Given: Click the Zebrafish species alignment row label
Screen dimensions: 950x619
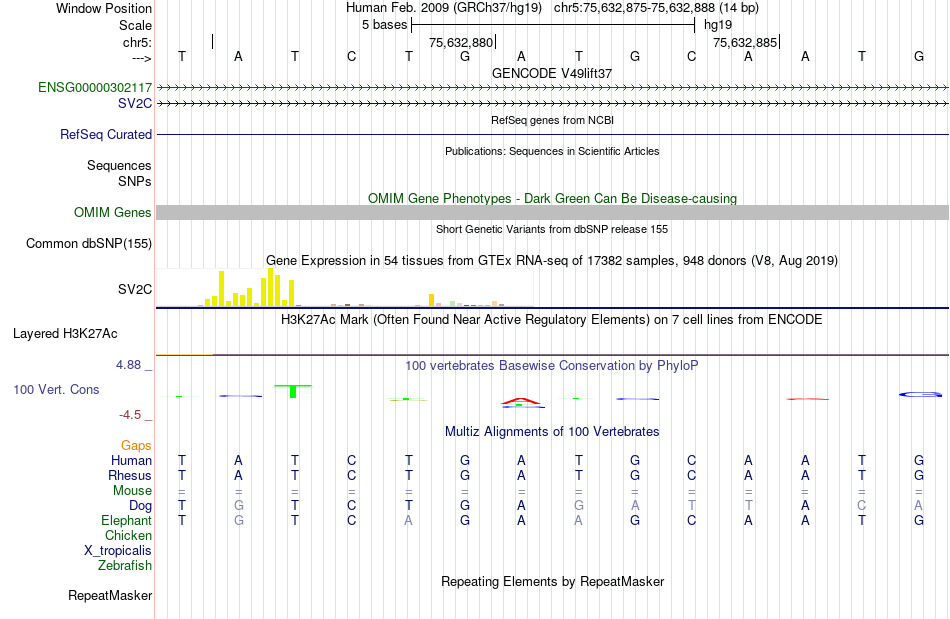Looking at the screenshot, I should pyautogui.click(x=125, y=565).
